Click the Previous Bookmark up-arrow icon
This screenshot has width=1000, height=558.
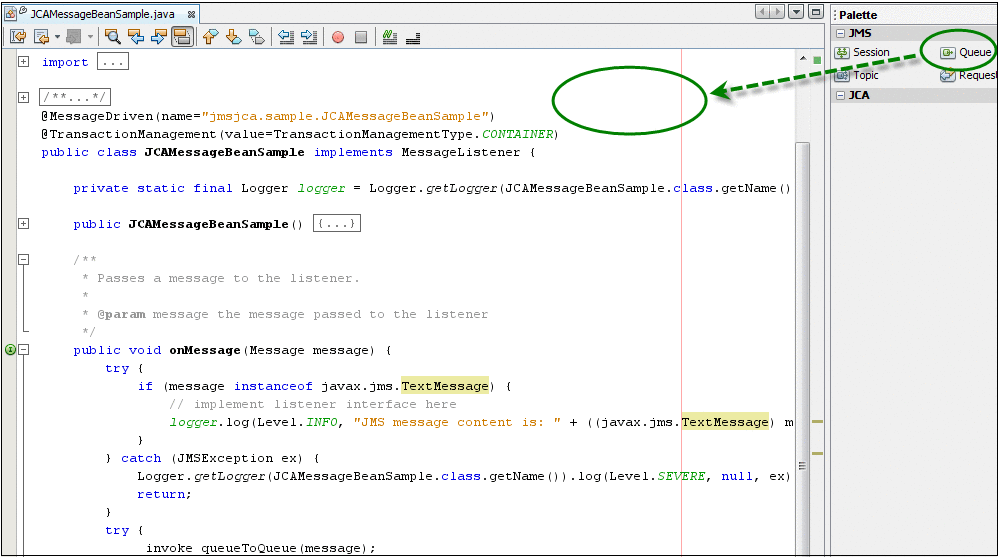210,37
